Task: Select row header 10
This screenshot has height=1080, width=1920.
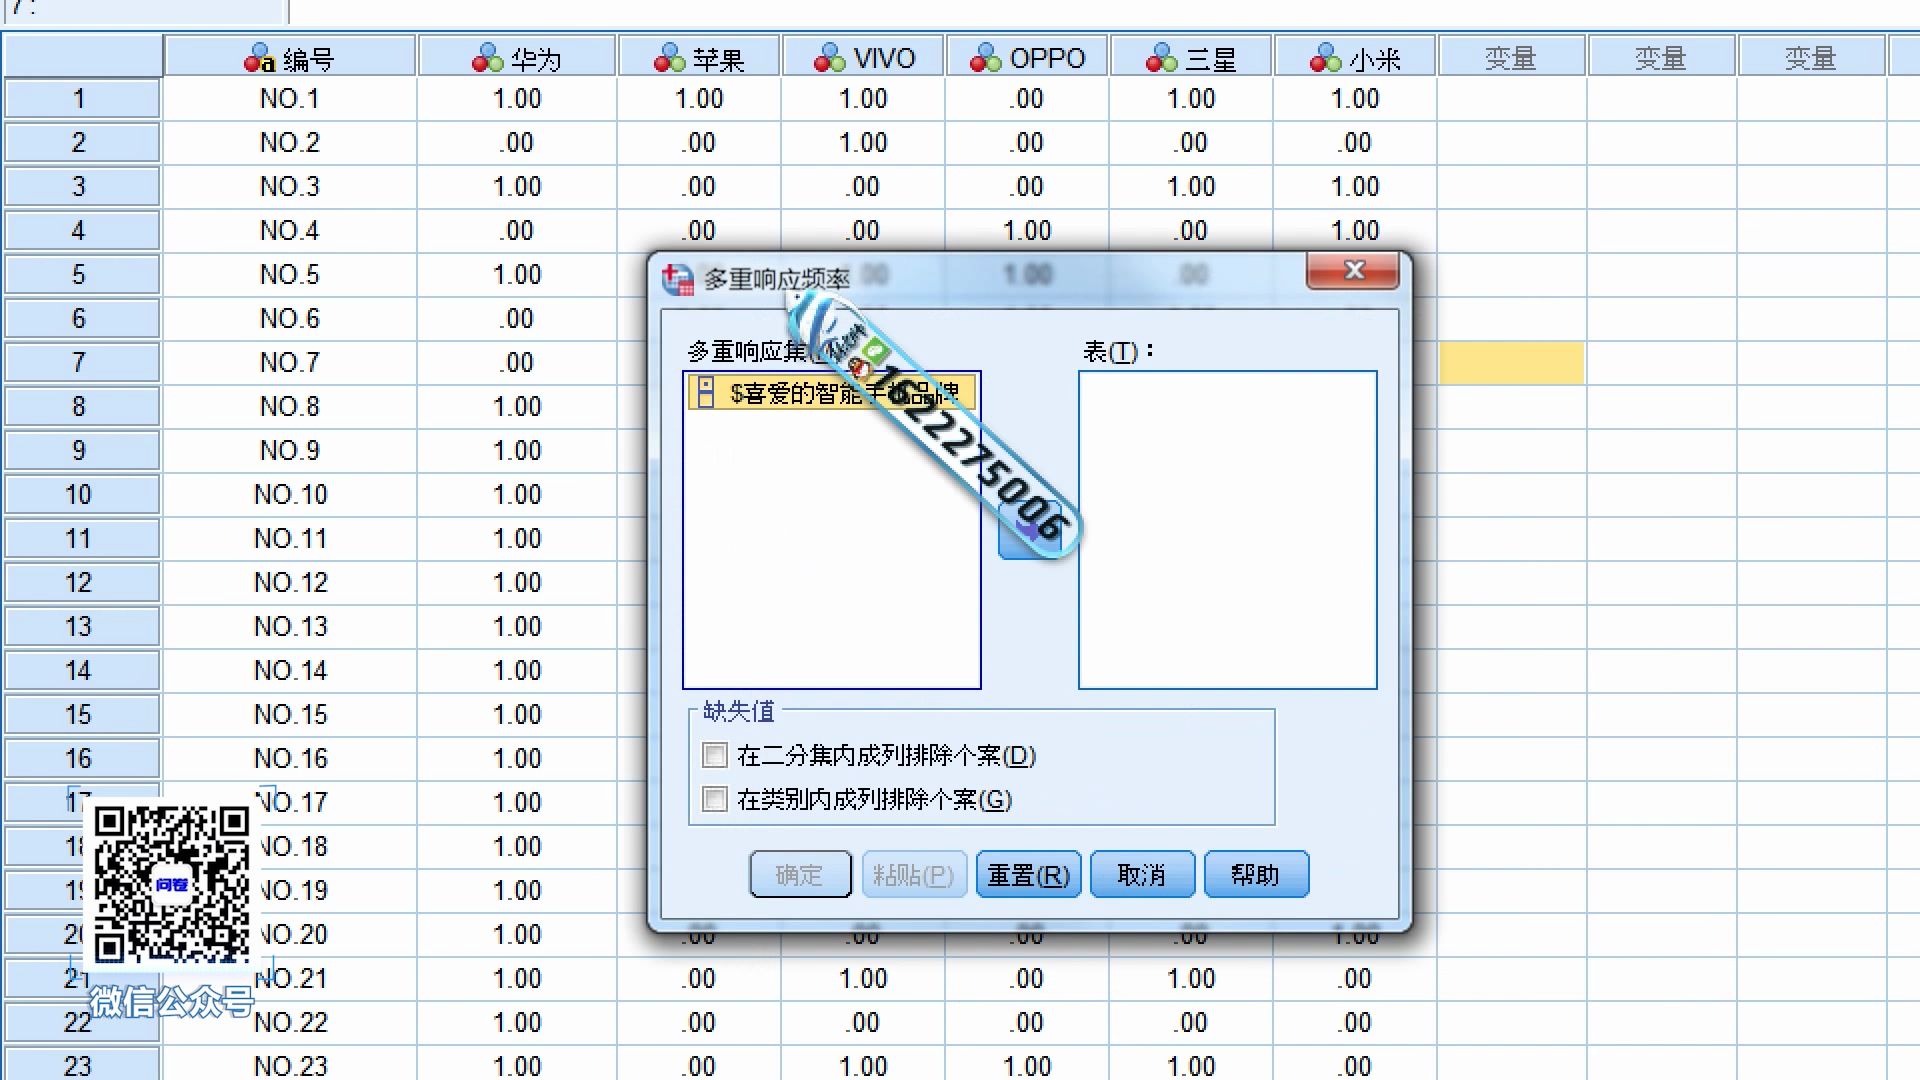Action: point(80,495)
